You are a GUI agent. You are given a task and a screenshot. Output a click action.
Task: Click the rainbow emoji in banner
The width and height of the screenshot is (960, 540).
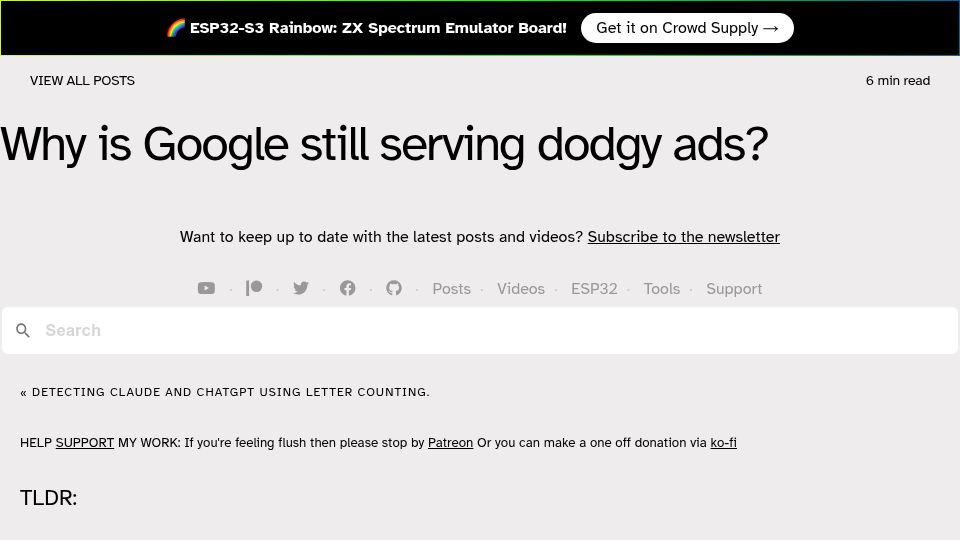coord(176,28)
